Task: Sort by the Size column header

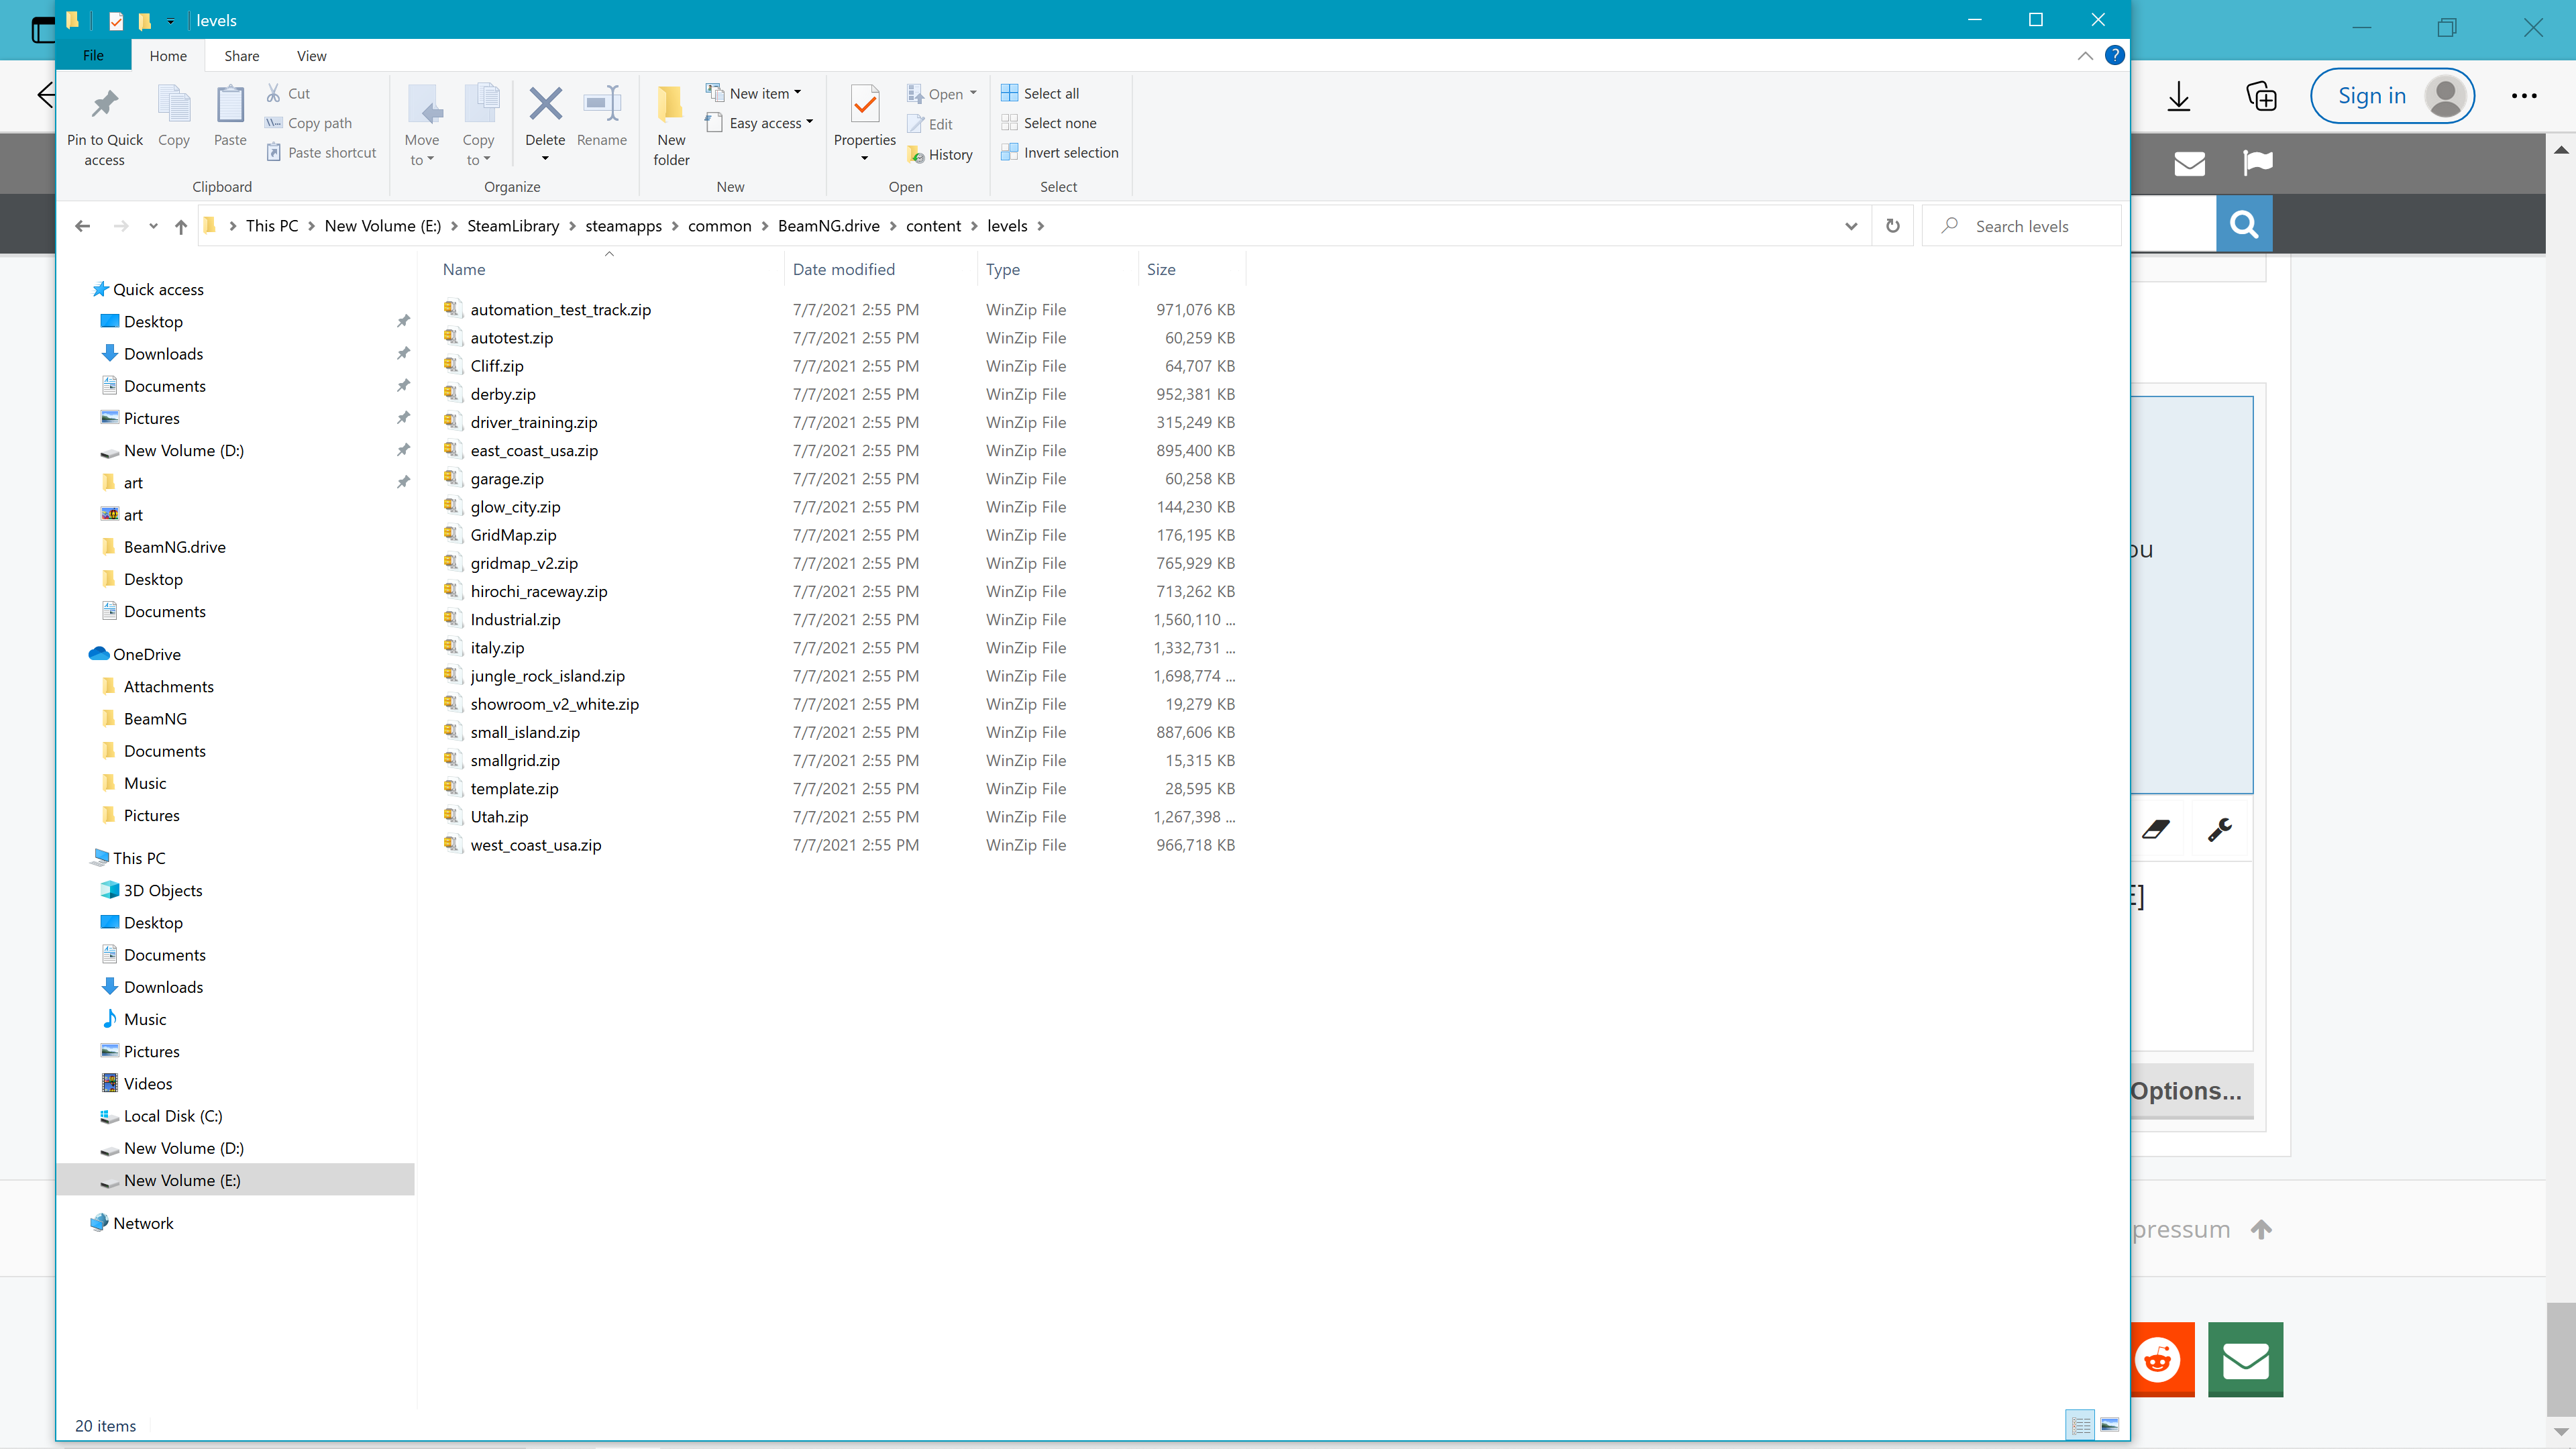Action: (1192, 269)
